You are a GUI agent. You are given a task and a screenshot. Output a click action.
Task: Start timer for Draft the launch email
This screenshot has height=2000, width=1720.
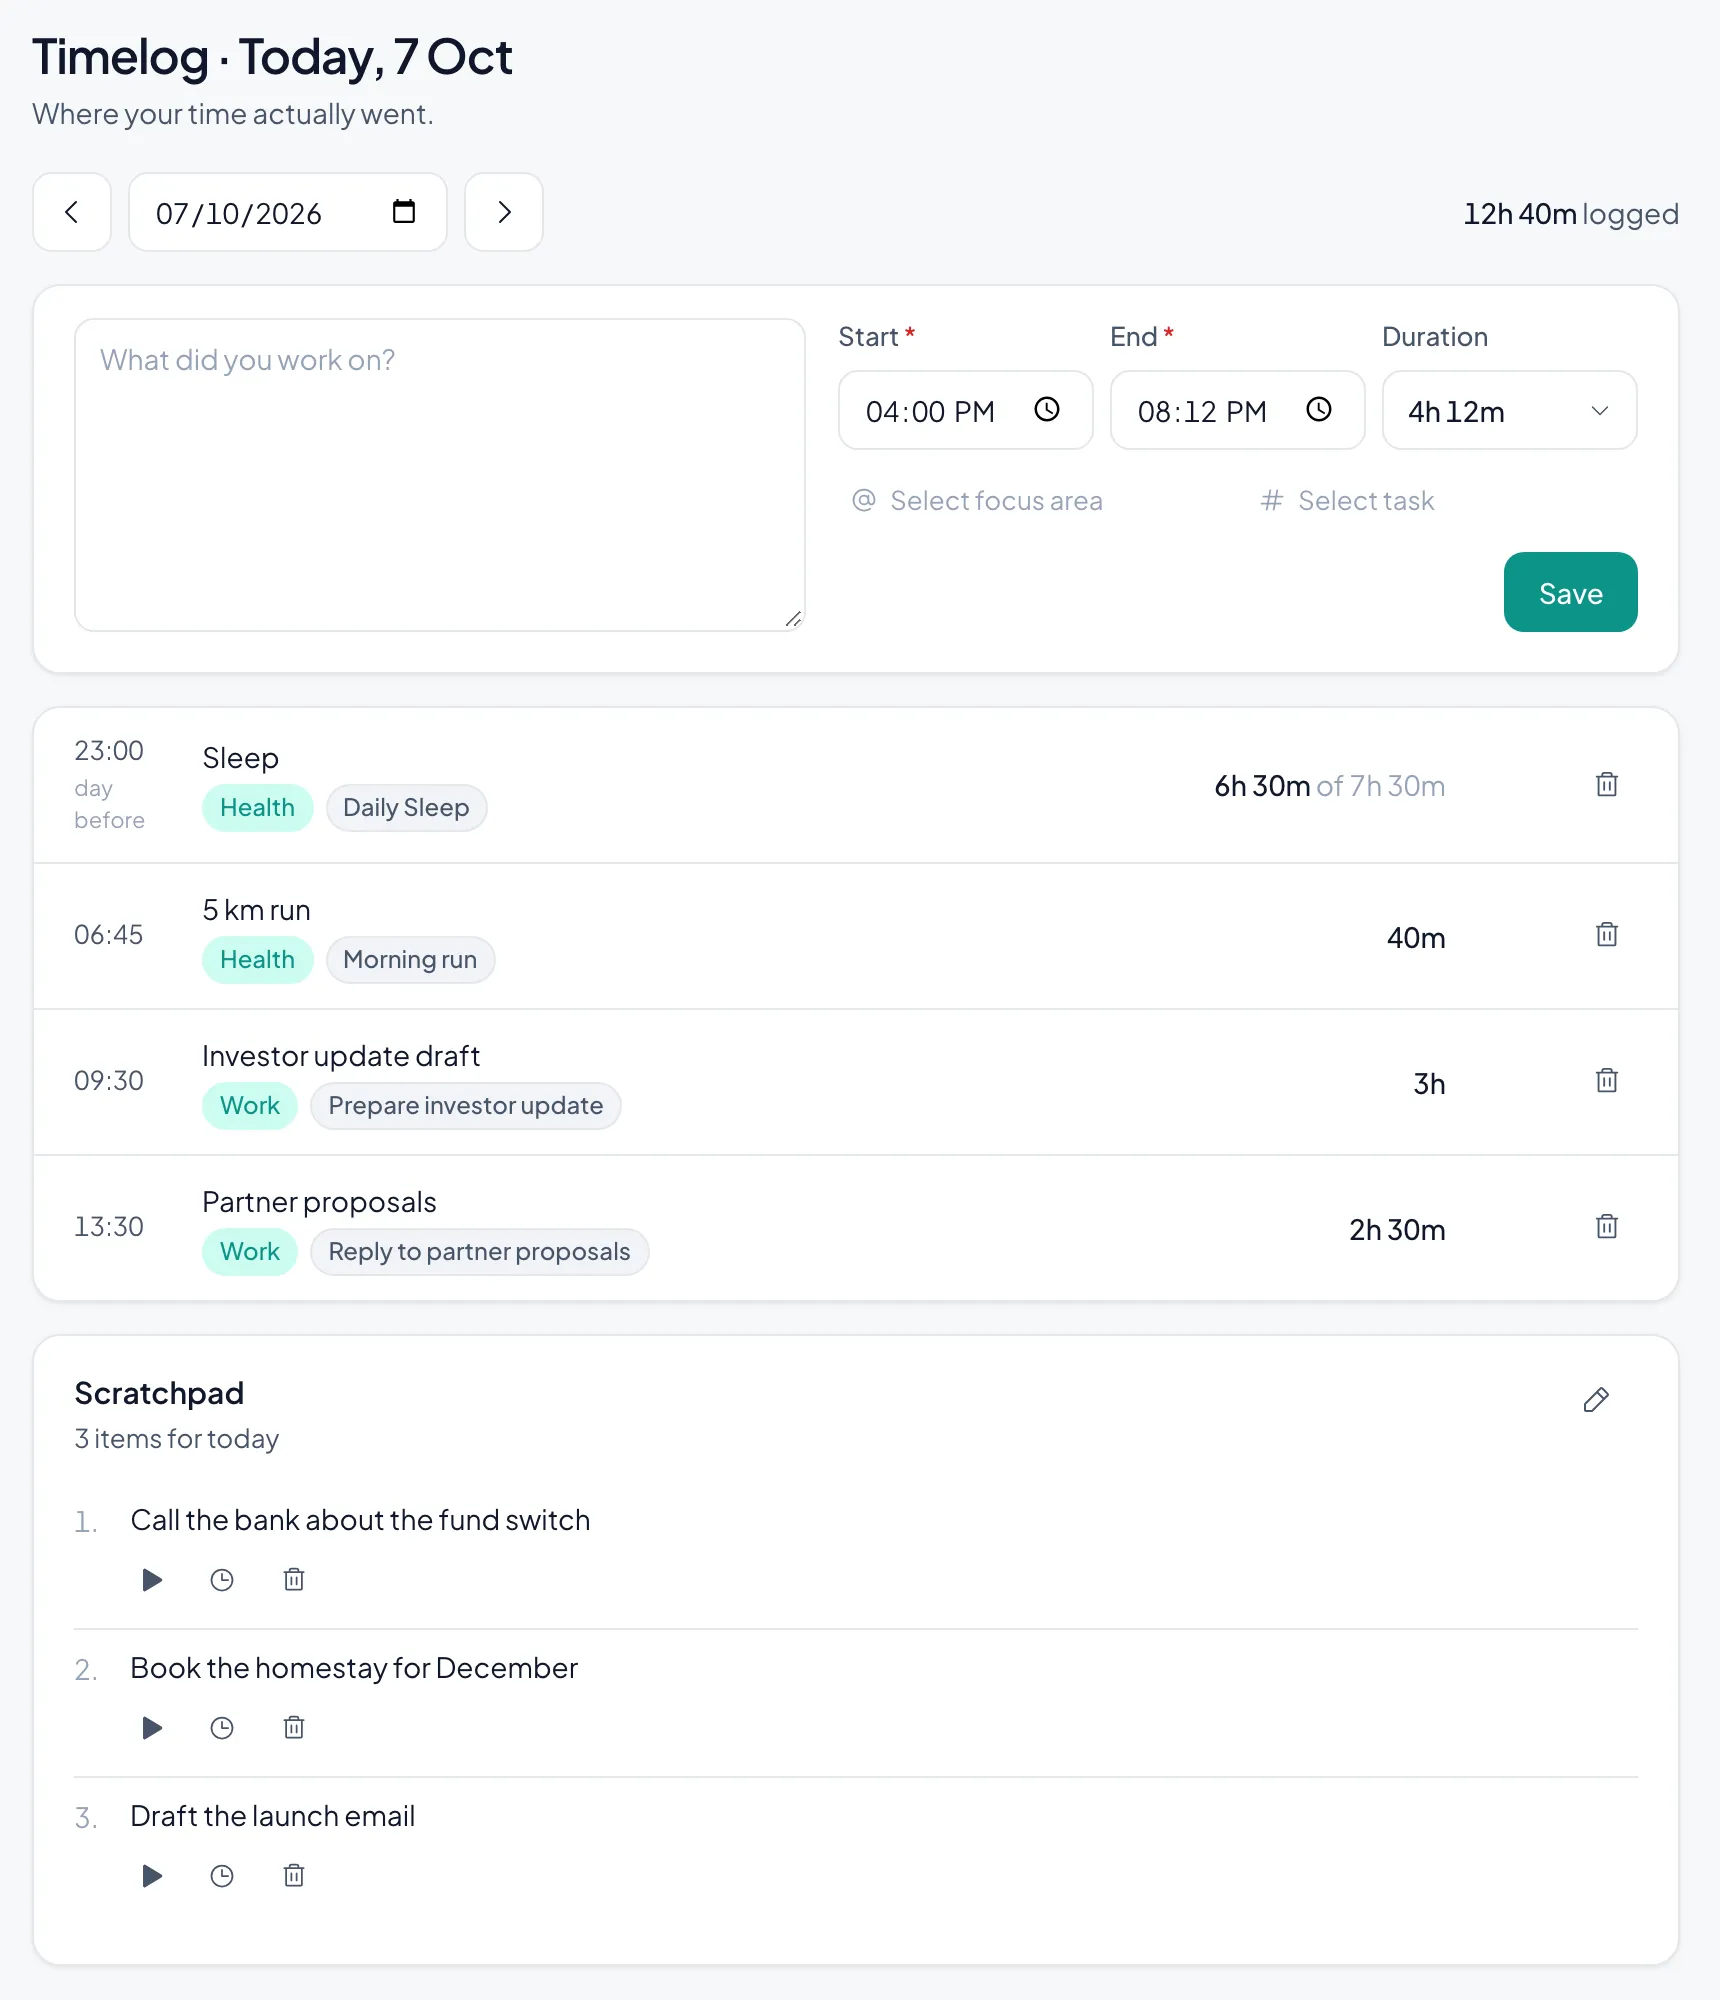[x=152, y=1876]
